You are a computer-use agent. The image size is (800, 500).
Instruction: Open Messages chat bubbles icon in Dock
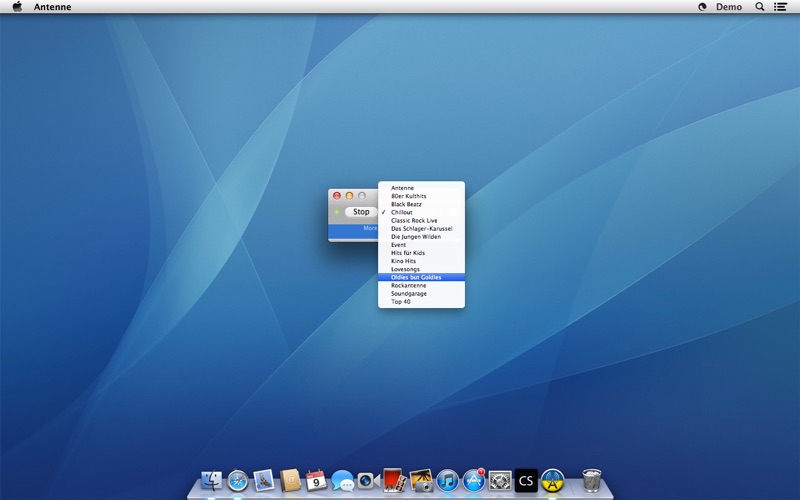pyautogui.click(x=342, y=481)
